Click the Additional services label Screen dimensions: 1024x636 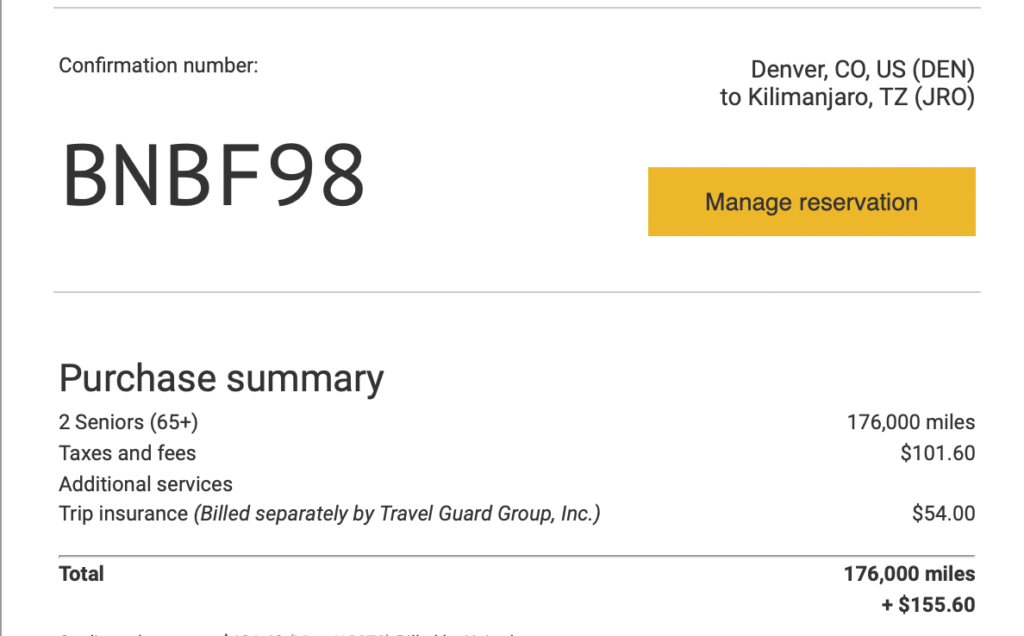145,484
